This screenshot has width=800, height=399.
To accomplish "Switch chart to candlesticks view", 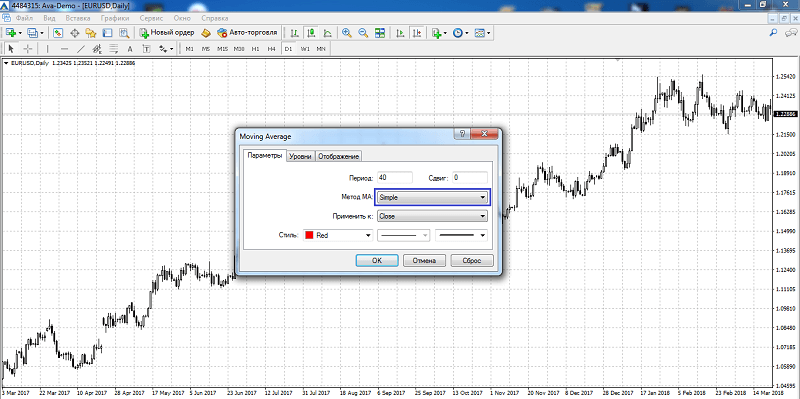I will [311, 33].
